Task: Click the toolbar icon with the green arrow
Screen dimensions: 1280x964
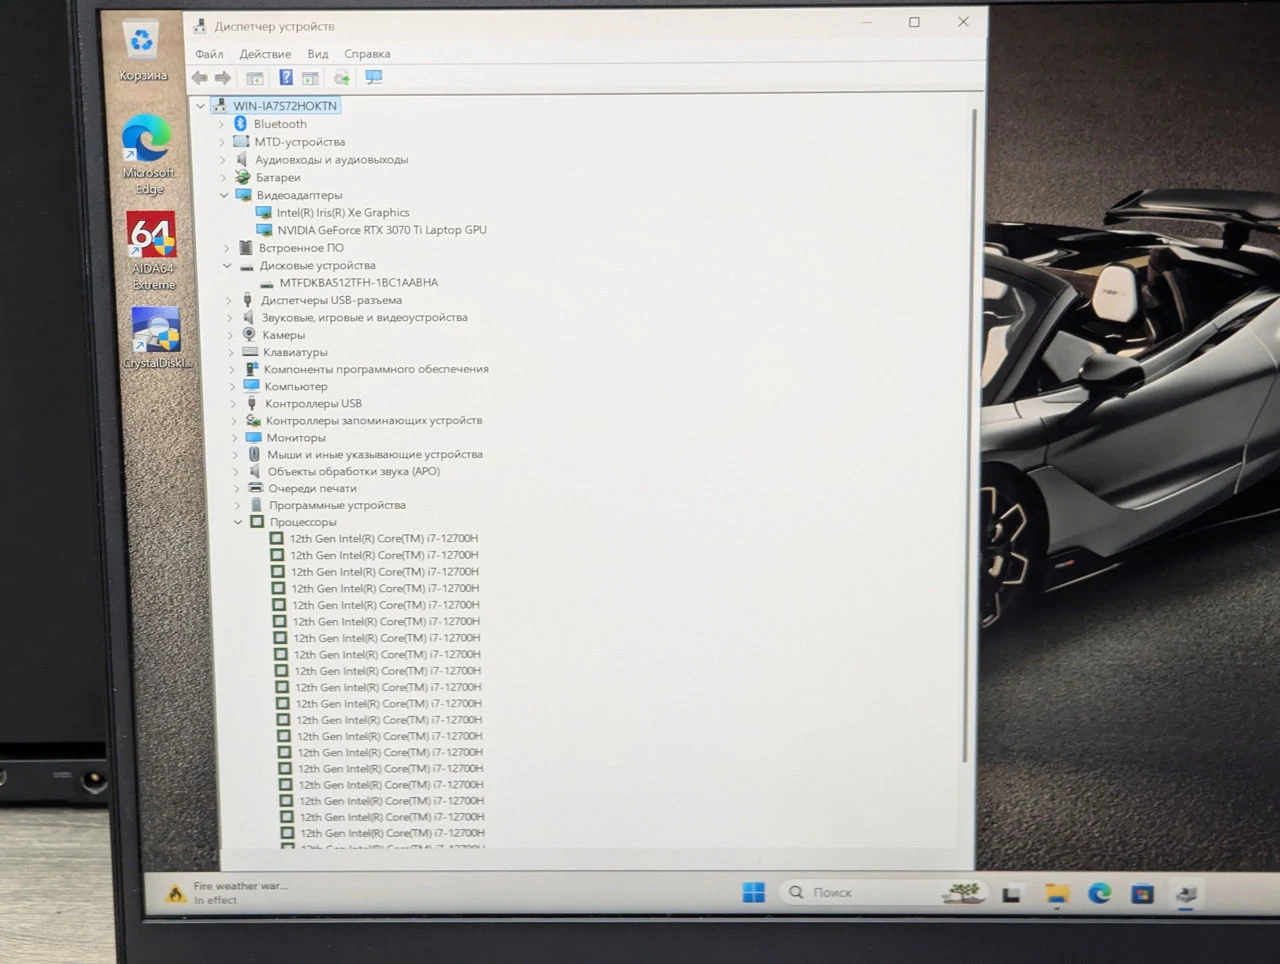Action: coord(342,78)
